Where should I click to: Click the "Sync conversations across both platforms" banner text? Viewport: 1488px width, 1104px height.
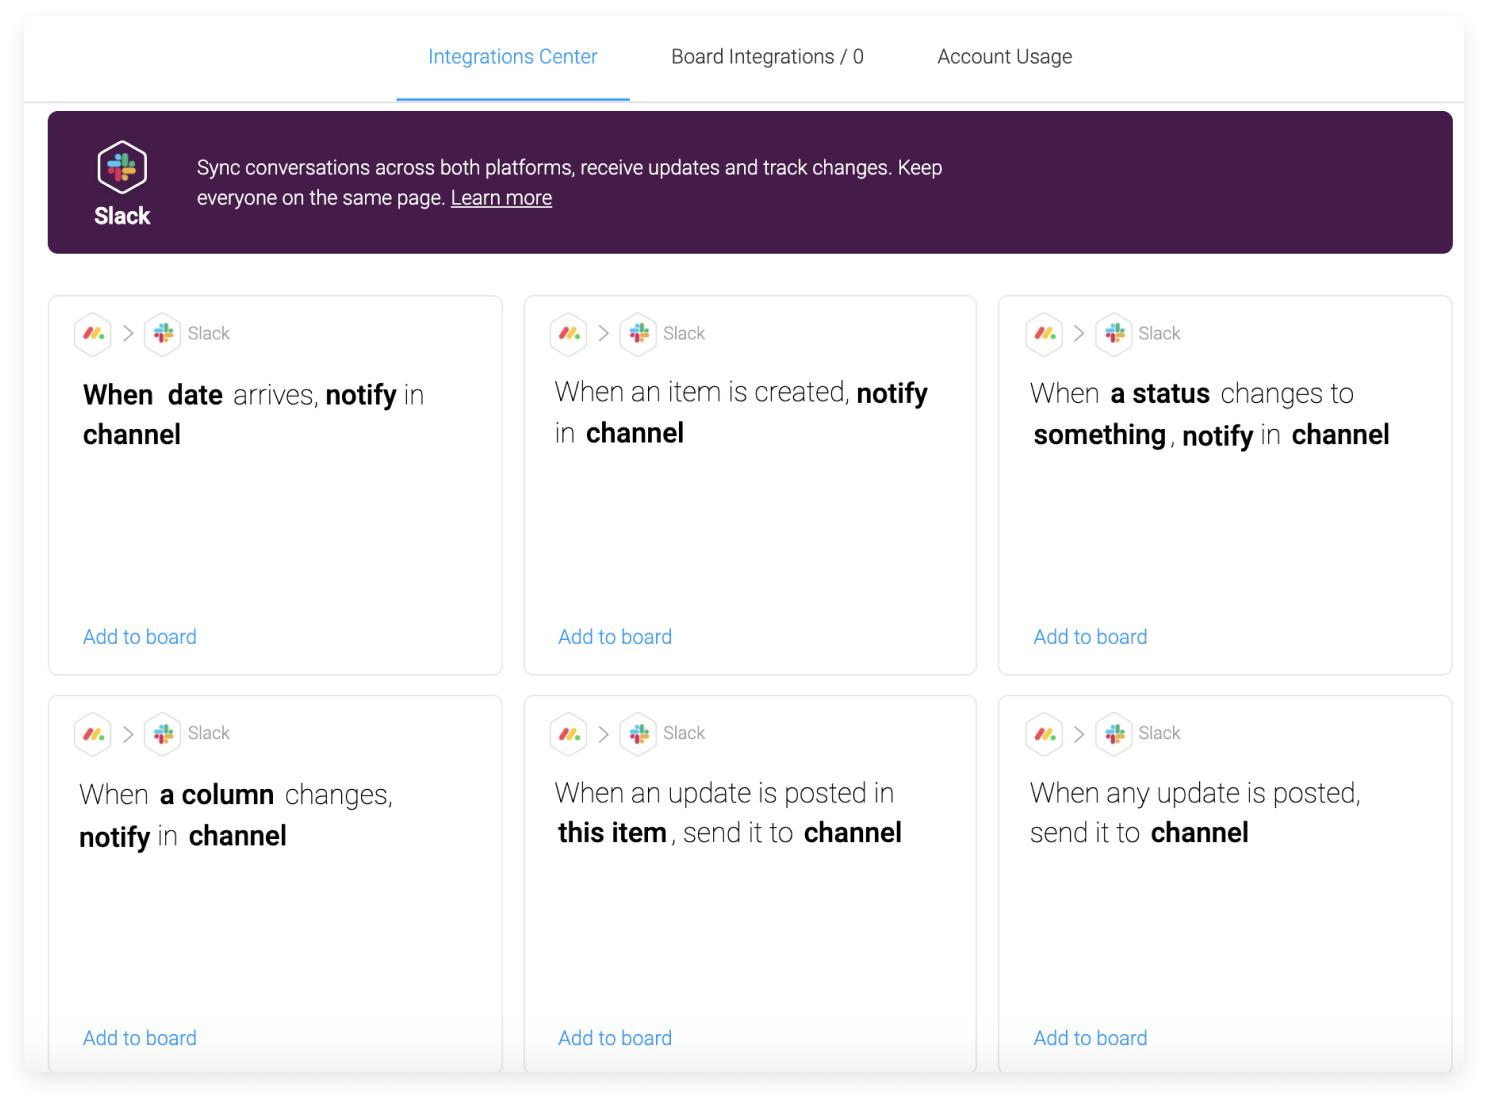click(570, 182)
